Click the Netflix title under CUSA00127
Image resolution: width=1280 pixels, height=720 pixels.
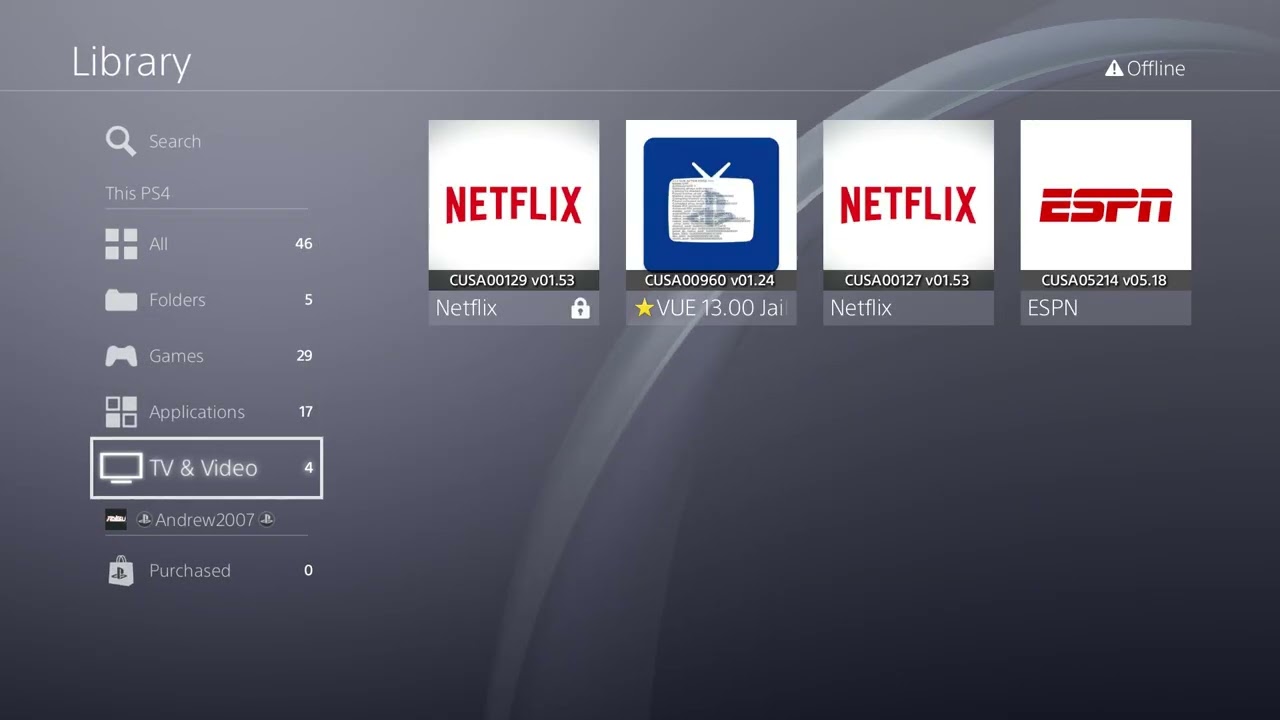point(861,308)
